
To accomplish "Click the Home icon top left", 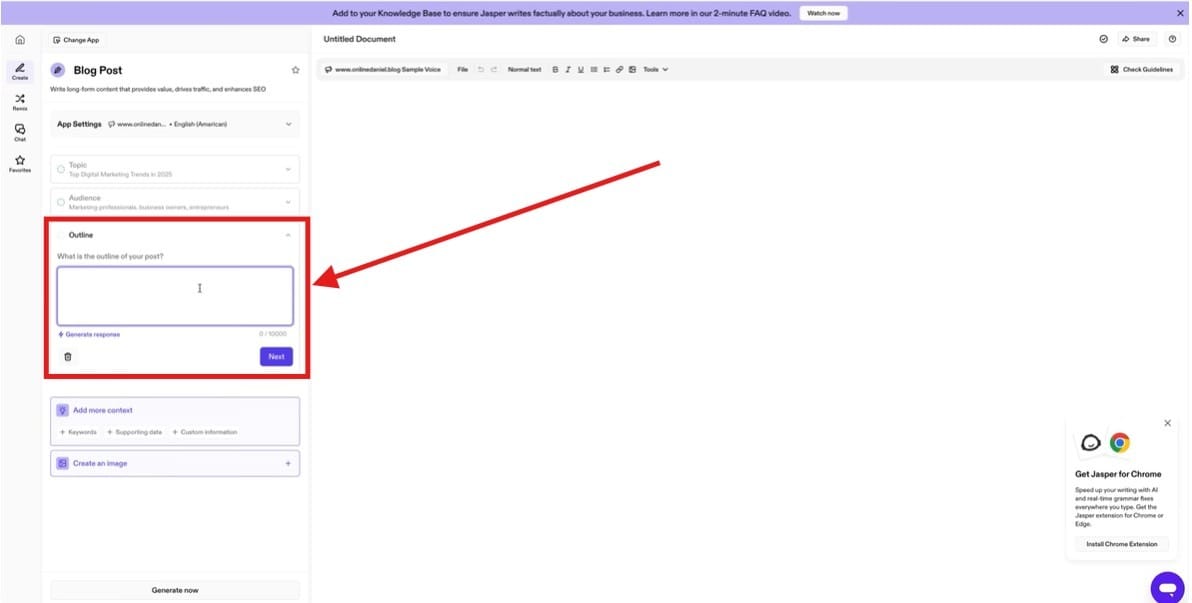I will click(20, 39).
